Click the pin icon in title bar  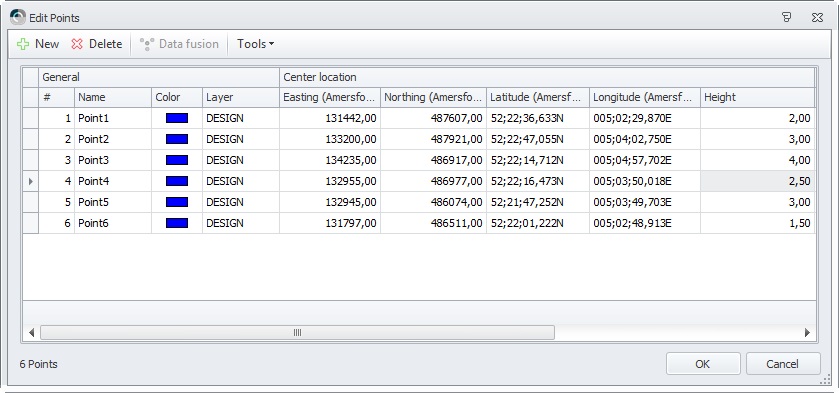click(787, 17)
